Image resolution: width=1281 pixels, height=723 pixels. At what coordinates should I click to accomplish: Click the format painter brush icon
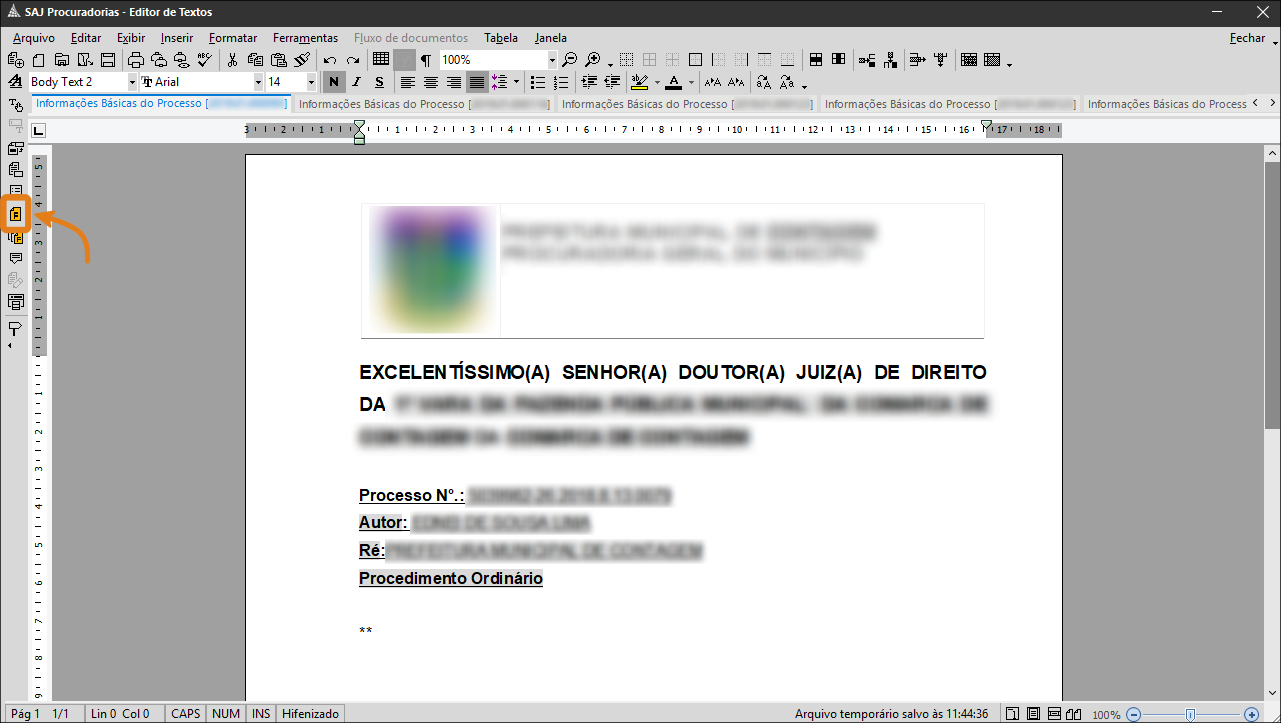coord(302,60)
